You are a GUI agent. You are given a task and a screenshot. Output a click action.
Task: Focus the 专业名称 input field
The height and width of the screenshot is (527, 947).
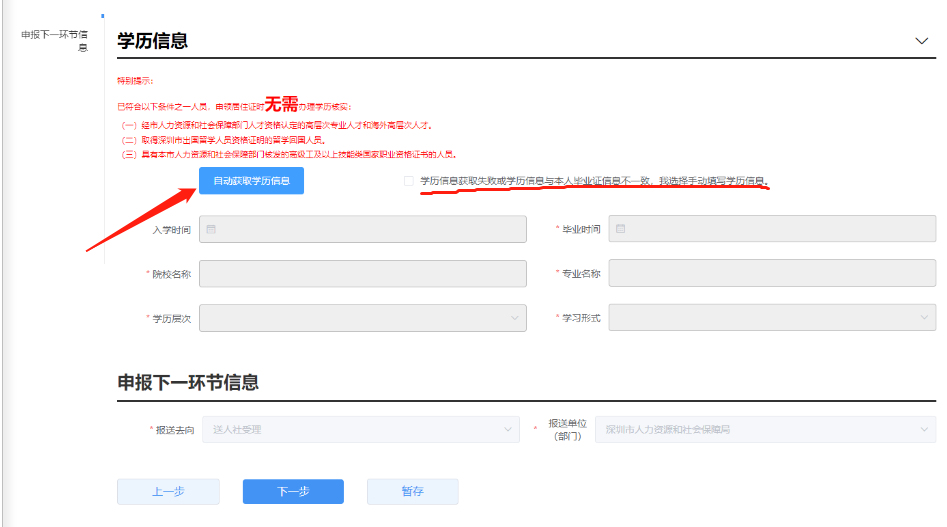(x=772, y=273)
